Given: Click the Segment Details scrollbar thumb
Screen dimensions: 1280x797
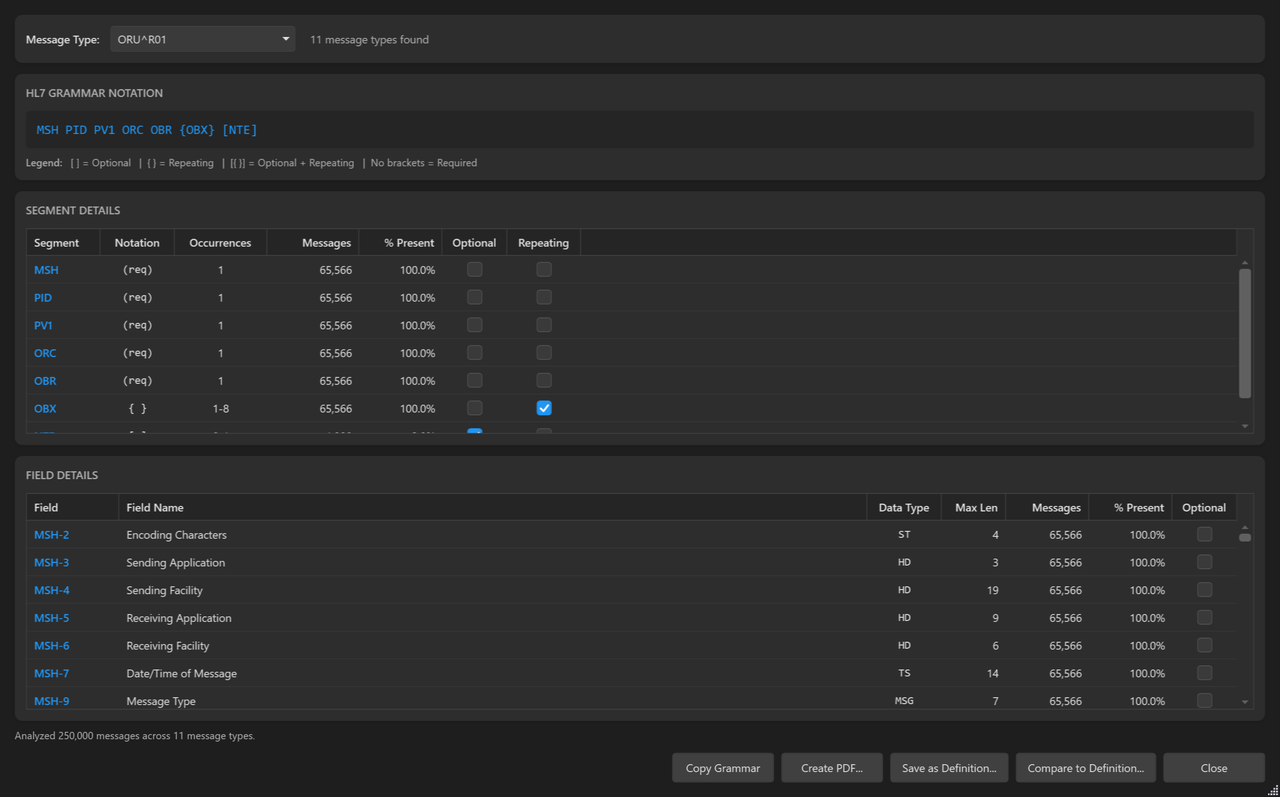Looking at the screenshot, I should tap(1245, 333).
